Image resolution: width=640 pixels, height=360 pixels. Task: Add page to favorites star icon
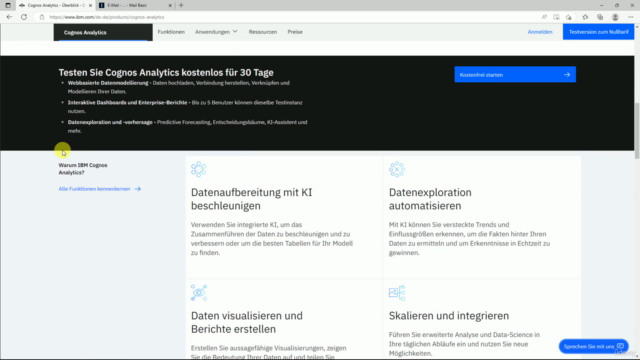point(569,17)
